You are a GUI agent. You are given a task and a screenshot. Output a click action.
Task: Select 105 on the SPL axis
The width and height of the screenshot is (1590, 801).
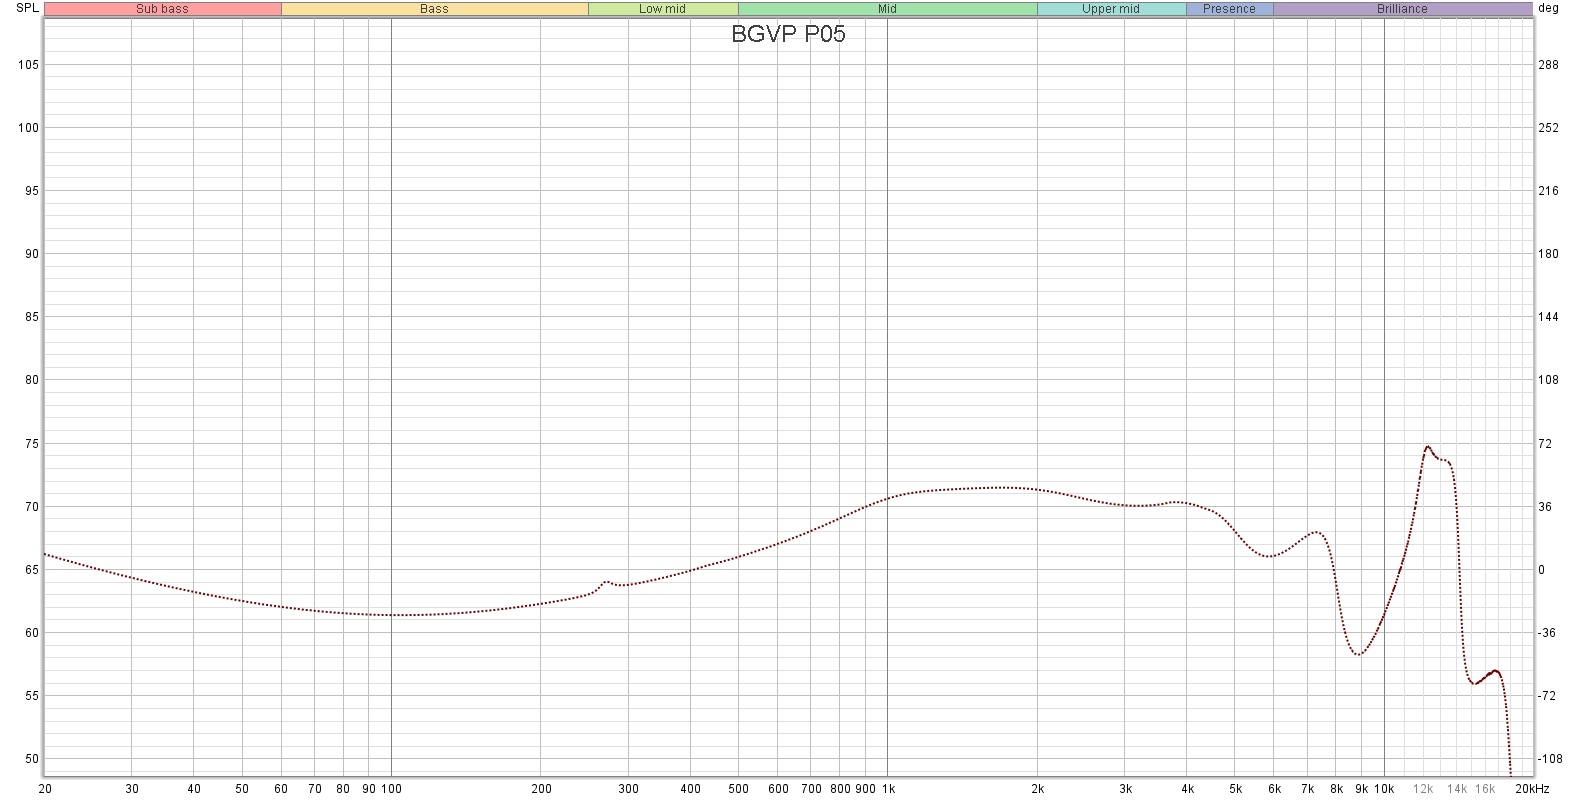click(x=29, y=65)
